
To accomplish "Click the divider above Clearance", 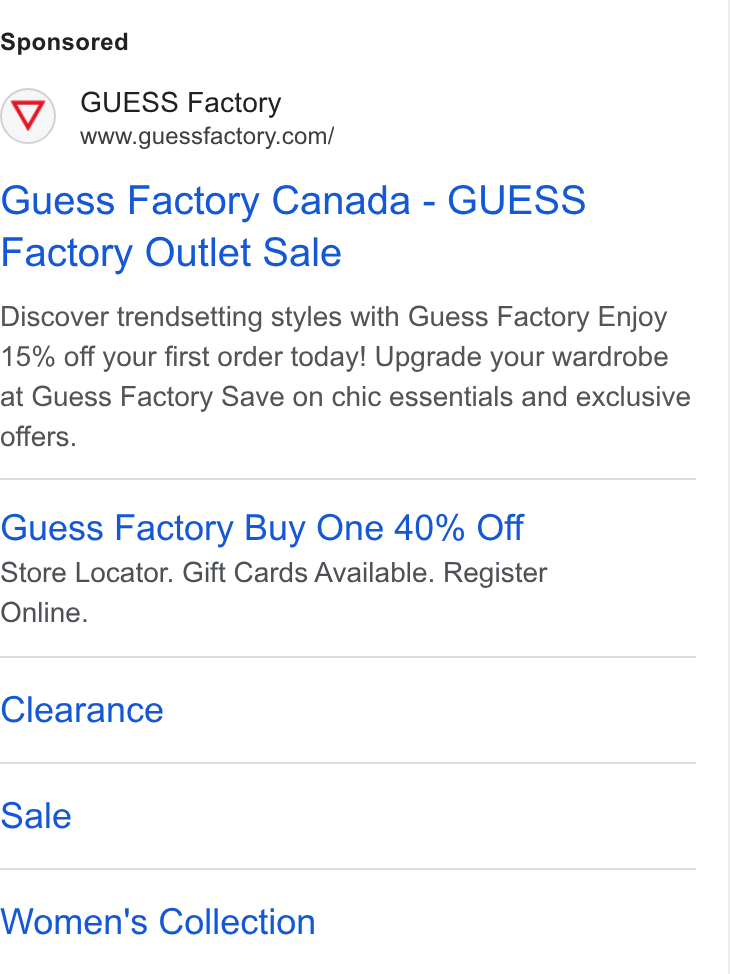I will tap(348, 657).
